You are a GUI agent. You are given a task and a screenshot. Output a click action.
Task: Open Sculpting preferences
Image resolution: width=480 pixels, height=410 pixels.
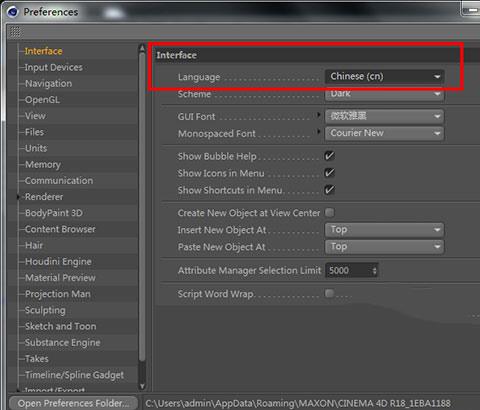coord(45,310)
